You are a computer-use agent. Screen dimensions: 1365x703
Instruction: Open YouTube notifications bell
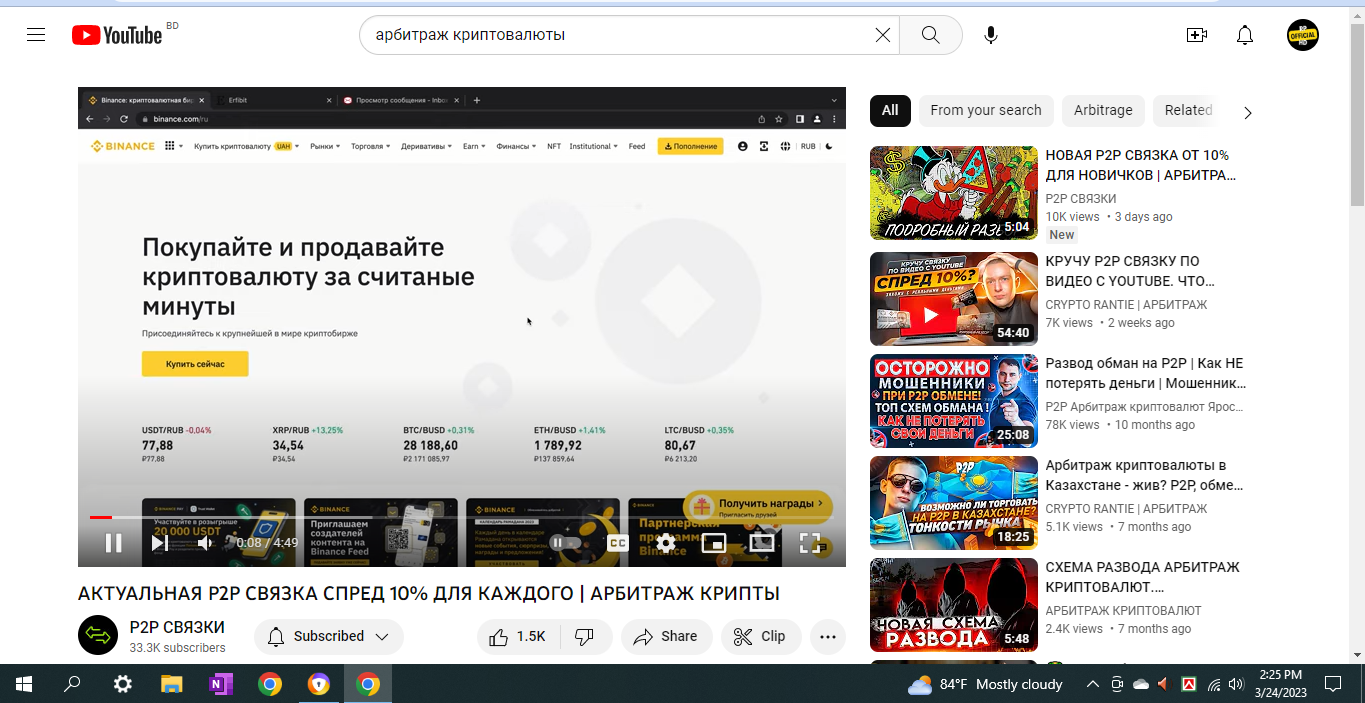tap(1245, 35)
